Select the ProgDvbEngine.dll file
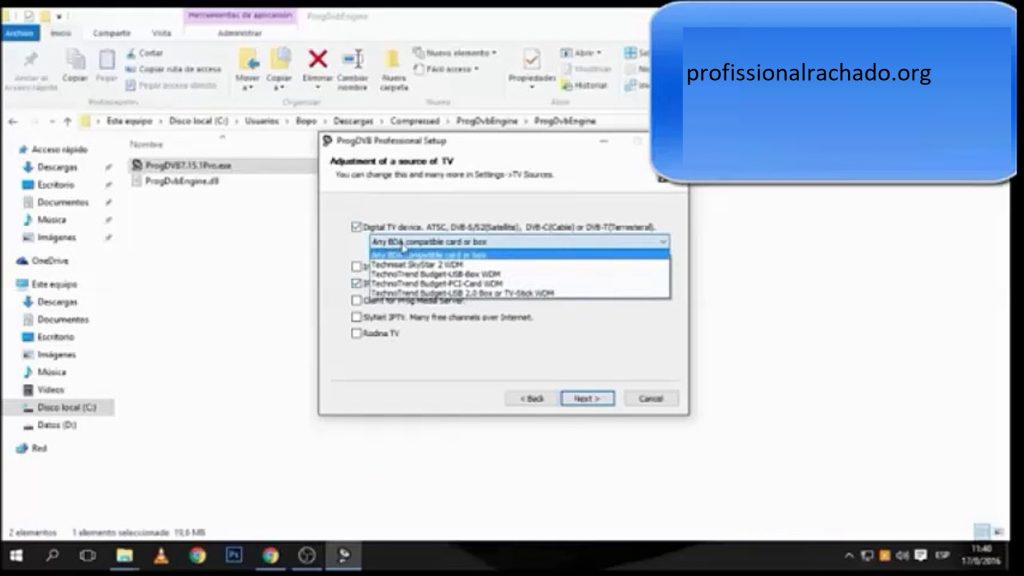This screenshot has height=576, width=1024. 182,181
